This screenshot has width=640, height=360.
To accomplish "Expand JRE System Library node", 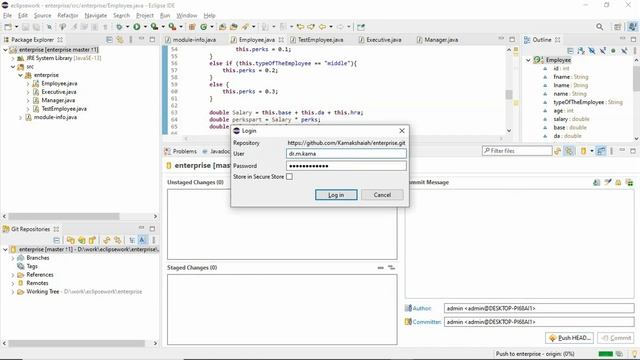I will tap(13, 58).
